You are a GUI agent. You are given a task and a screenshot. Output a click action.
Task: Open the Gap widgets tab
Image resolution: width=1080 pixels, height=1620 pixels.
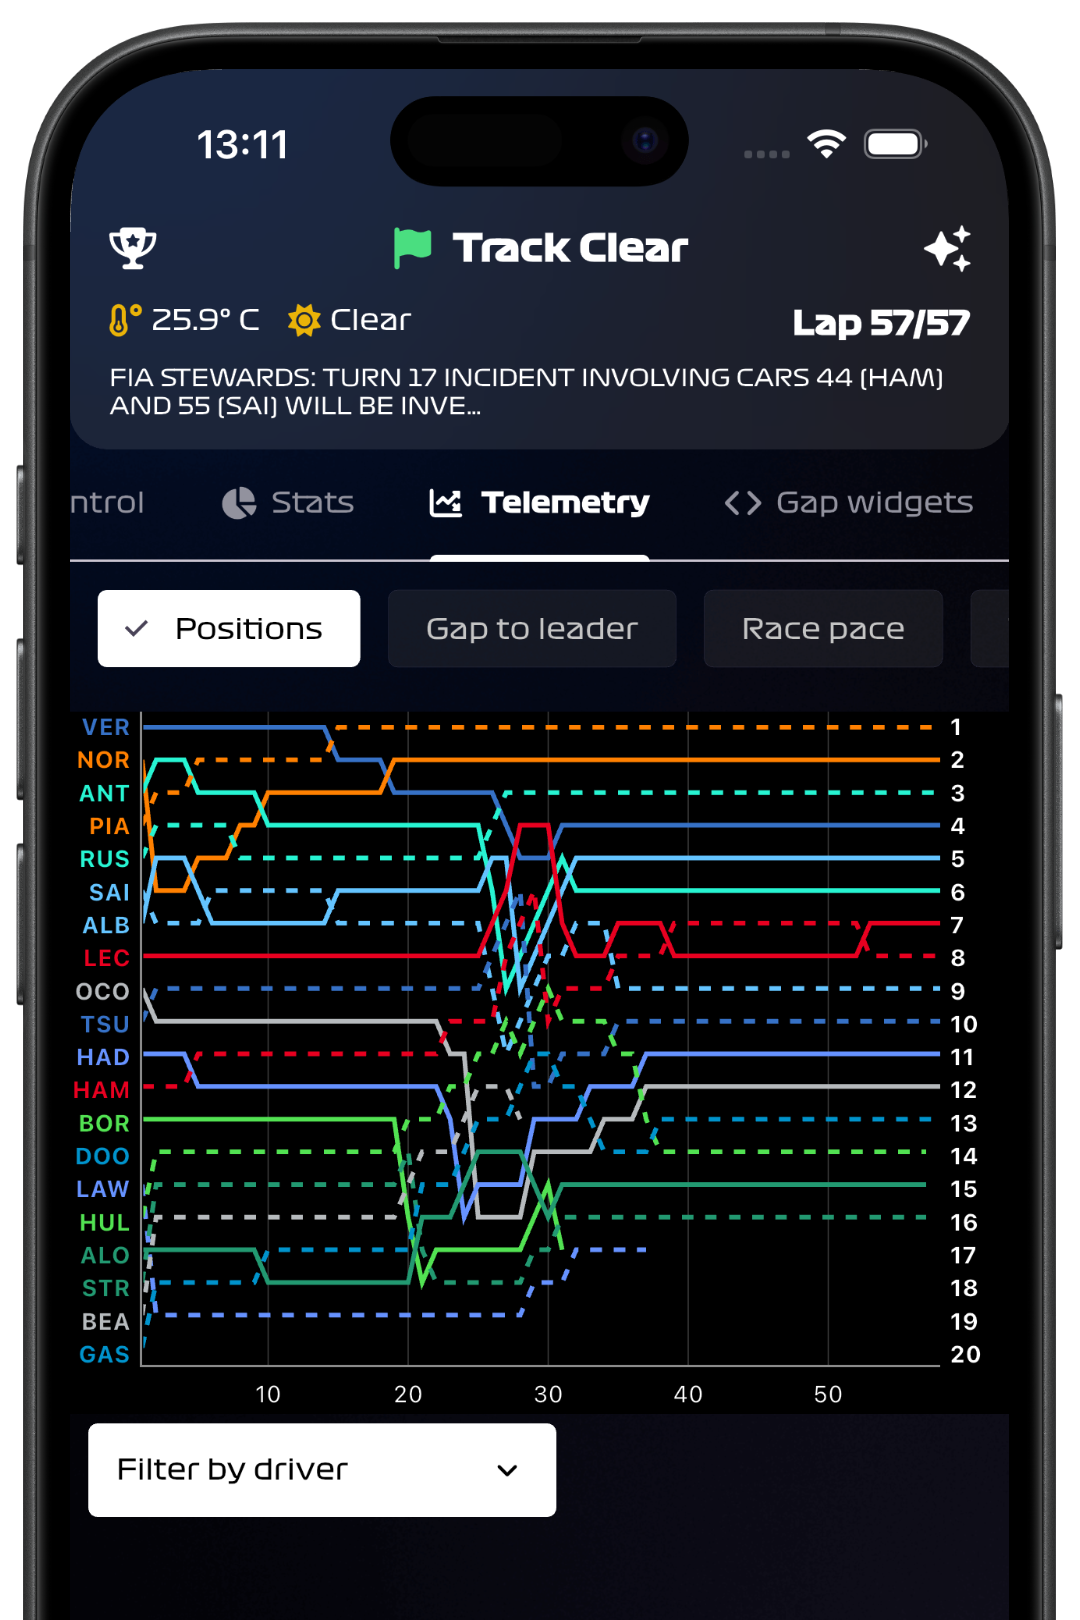click(x=849, y=503)
